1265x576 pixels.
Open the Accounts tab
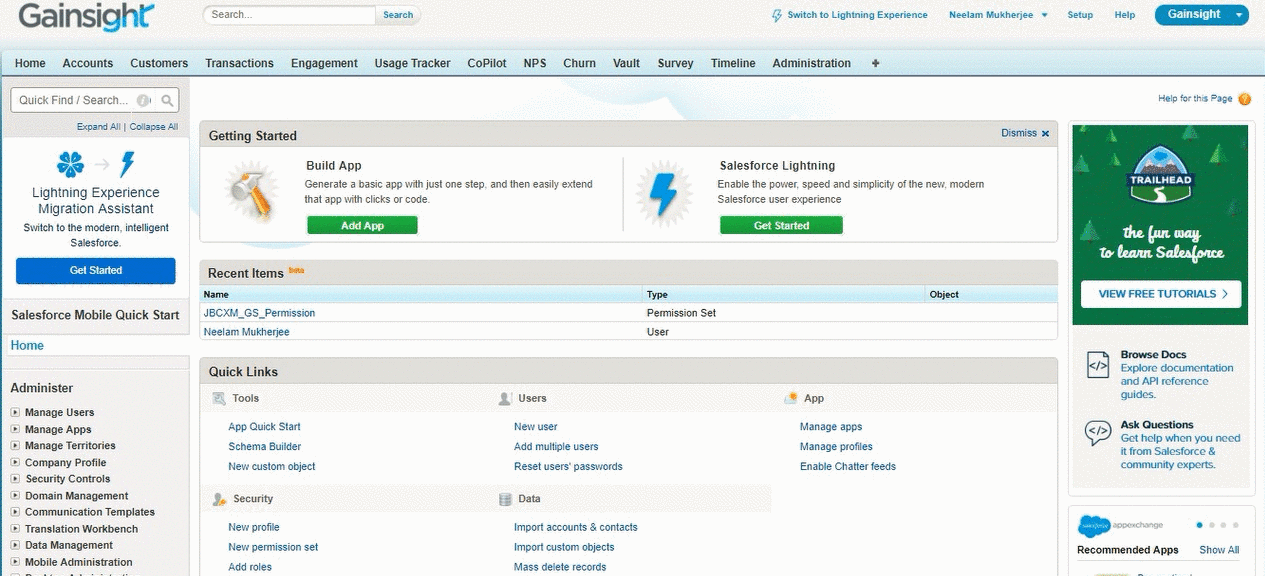(88, 63)
